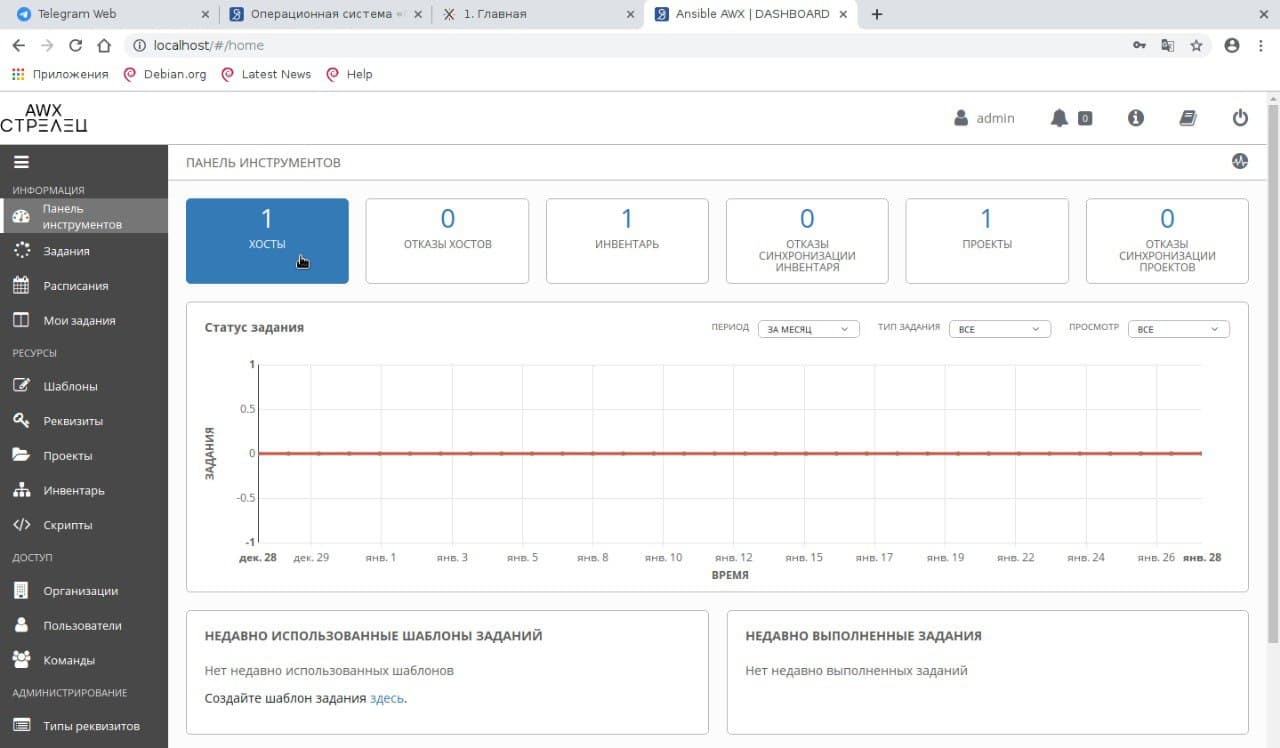Open the About info icon

coord(1136,118)
